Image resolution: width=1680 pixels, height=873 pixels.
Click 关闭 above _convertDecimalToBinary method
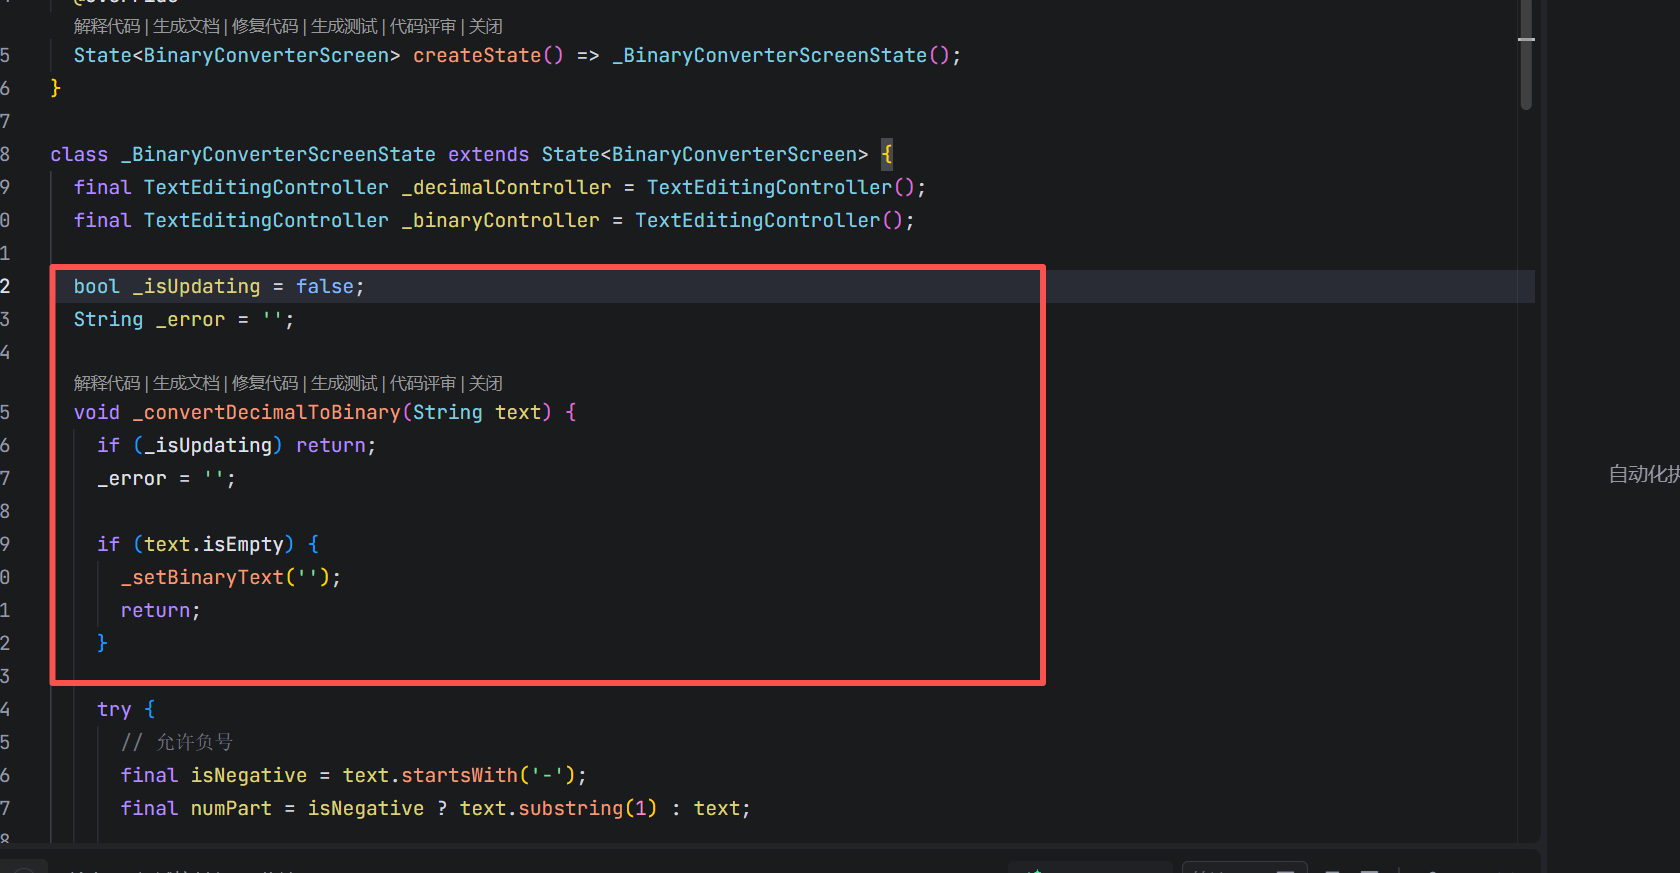click(x=486, y=383)
